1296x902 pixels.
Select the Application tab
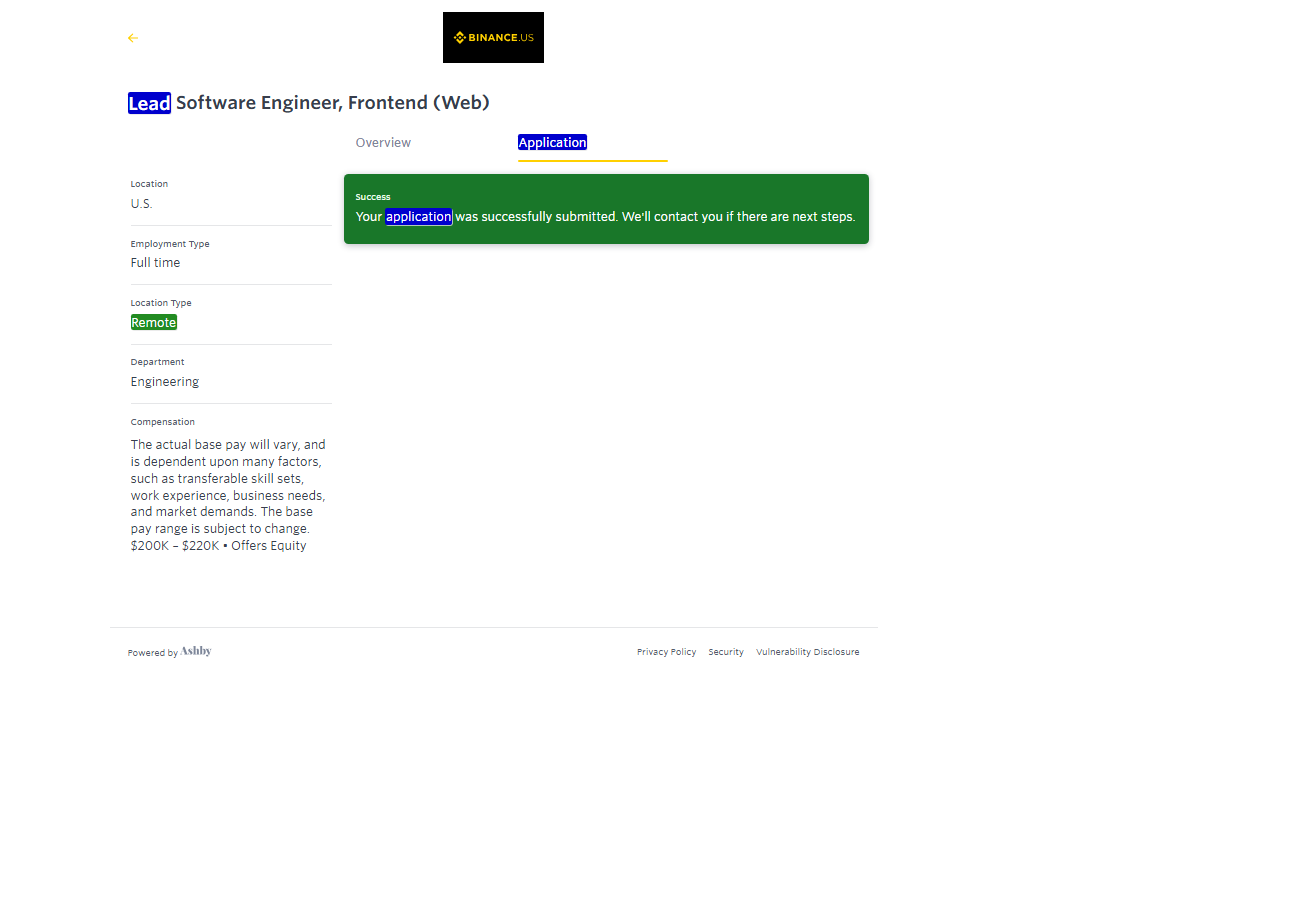click(x=552, y=143)
